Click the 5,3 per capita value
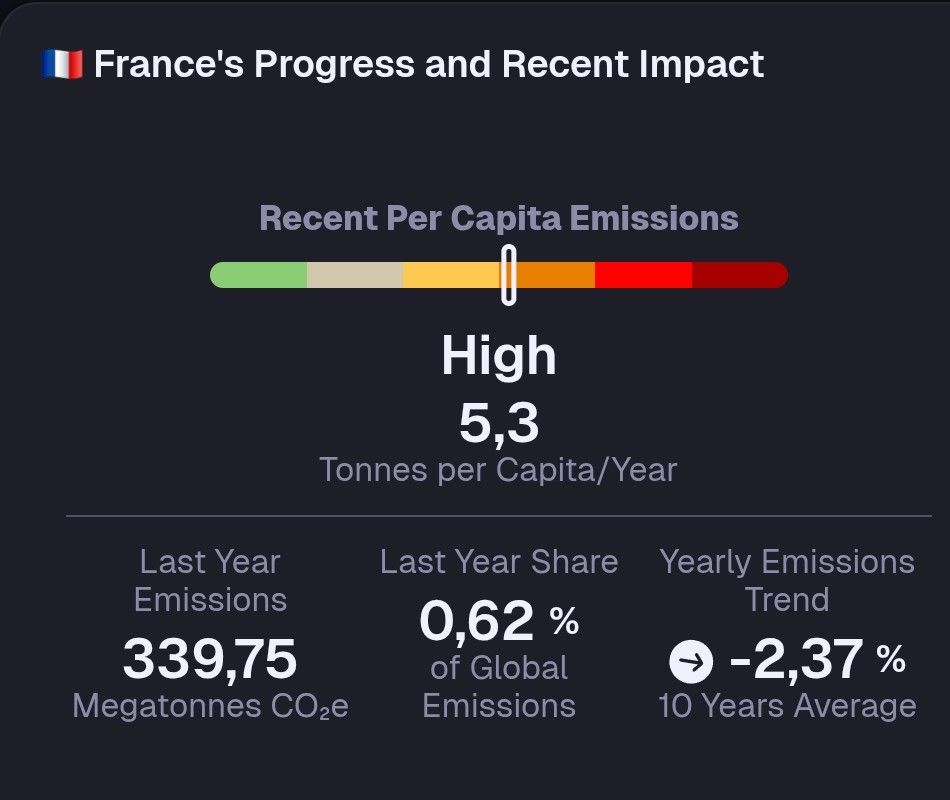Screen dimensions: 950x800 point(499,423)
